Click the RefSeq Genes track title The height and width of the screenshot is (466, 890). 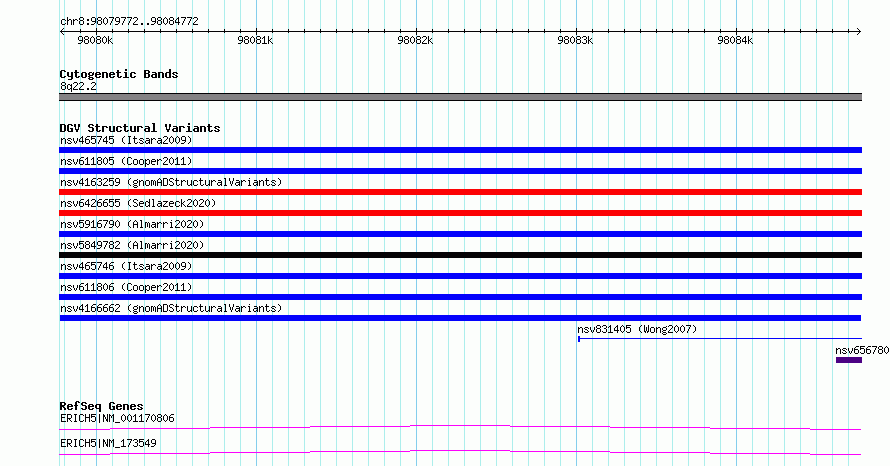click(x=101, y=406)
